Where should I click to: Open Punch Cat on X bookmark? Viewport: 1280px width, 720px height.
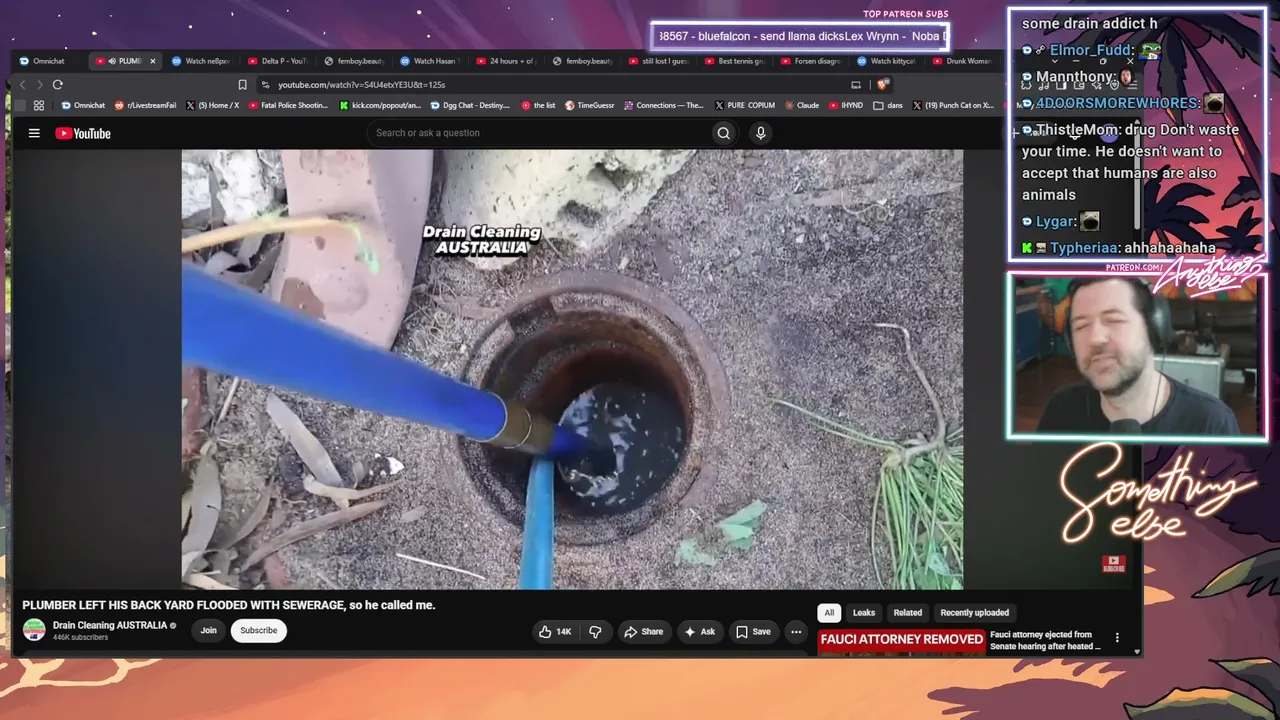[x=953, y=105]
